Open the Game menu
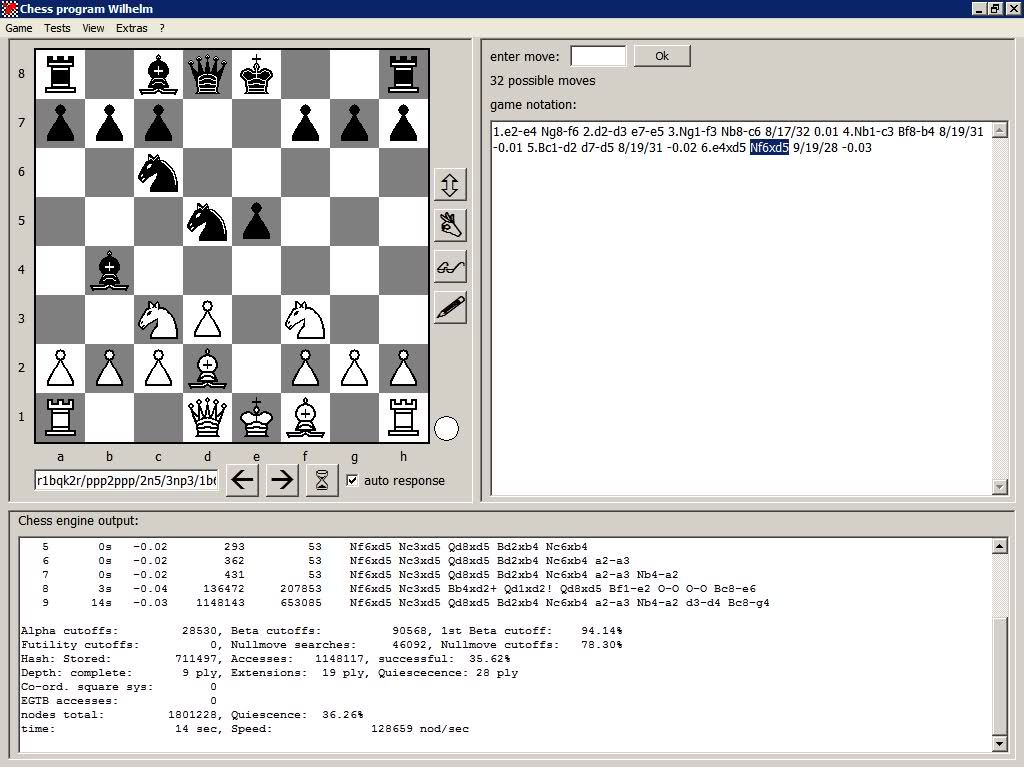This screenshot has width=1024, height=768. click(19, 28)
